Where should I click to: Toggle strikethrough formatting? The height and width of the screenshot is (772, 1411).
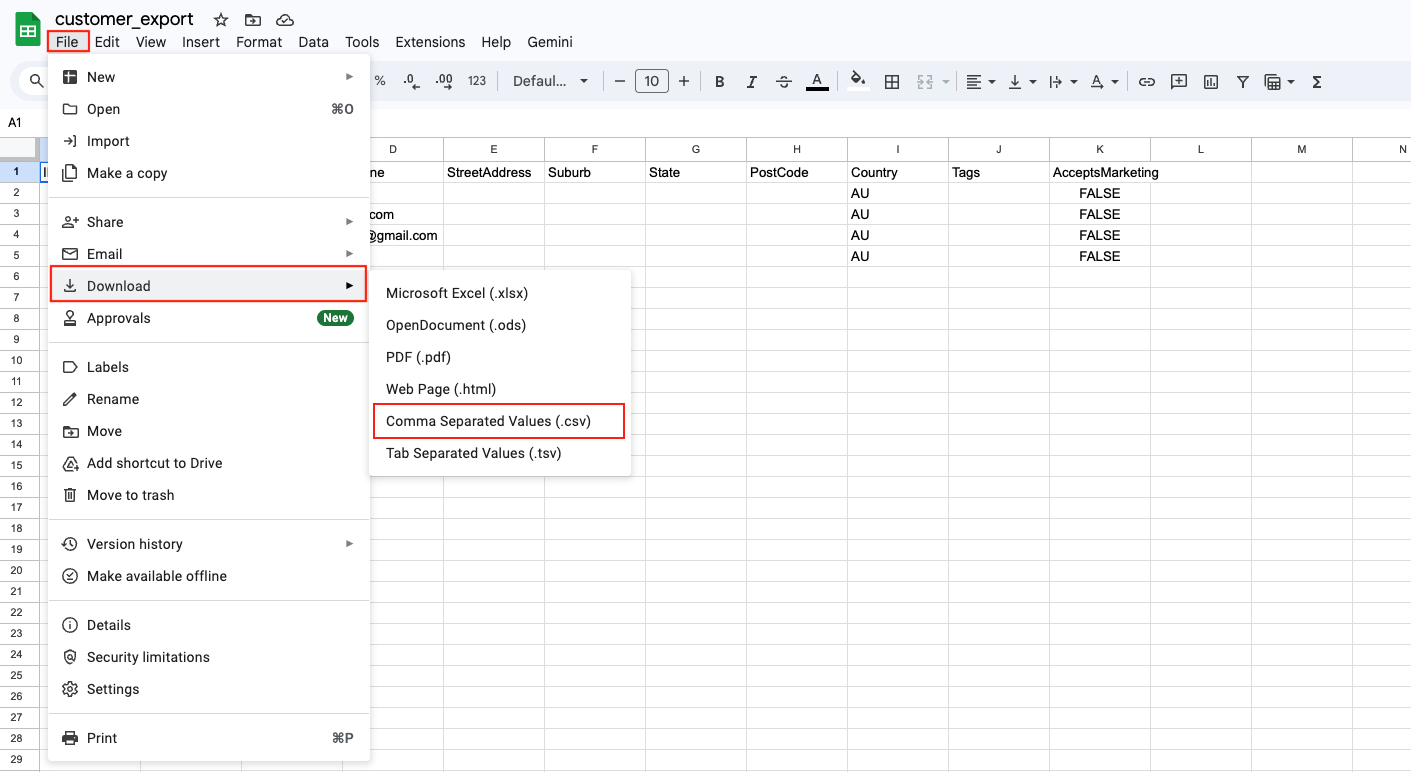coord(784,81)
